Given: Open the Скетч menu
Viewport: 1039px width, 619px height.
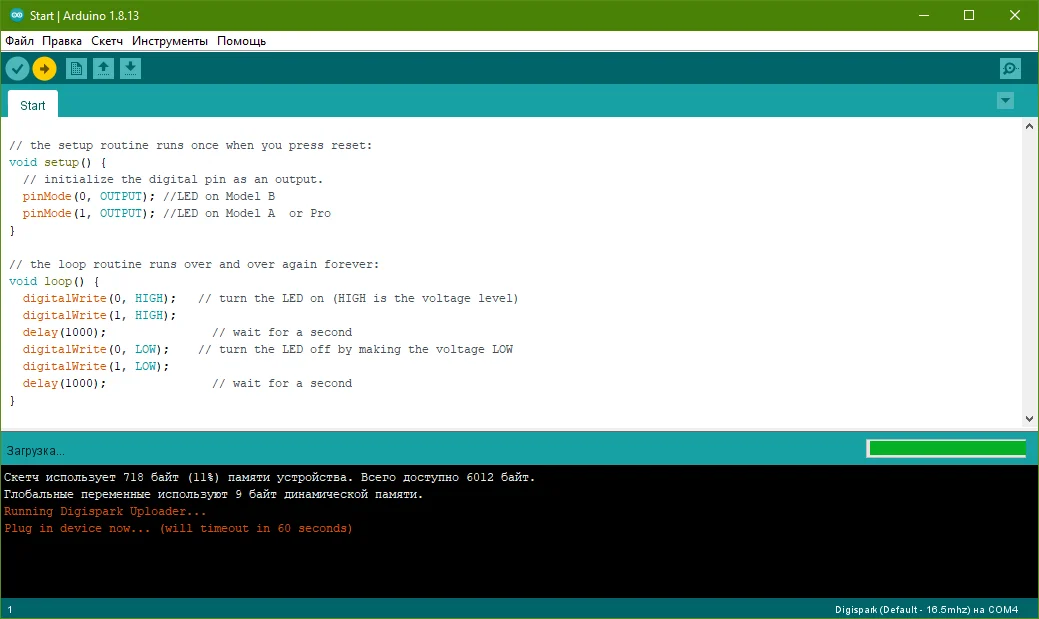Looking at the screenshot, I should point(107,41).
